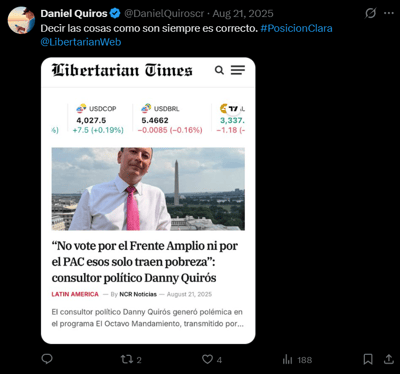Screen dimensions: 400x374
Task: Click the search magnifier in Libertarian Times header
Action: tap(219, 70)
